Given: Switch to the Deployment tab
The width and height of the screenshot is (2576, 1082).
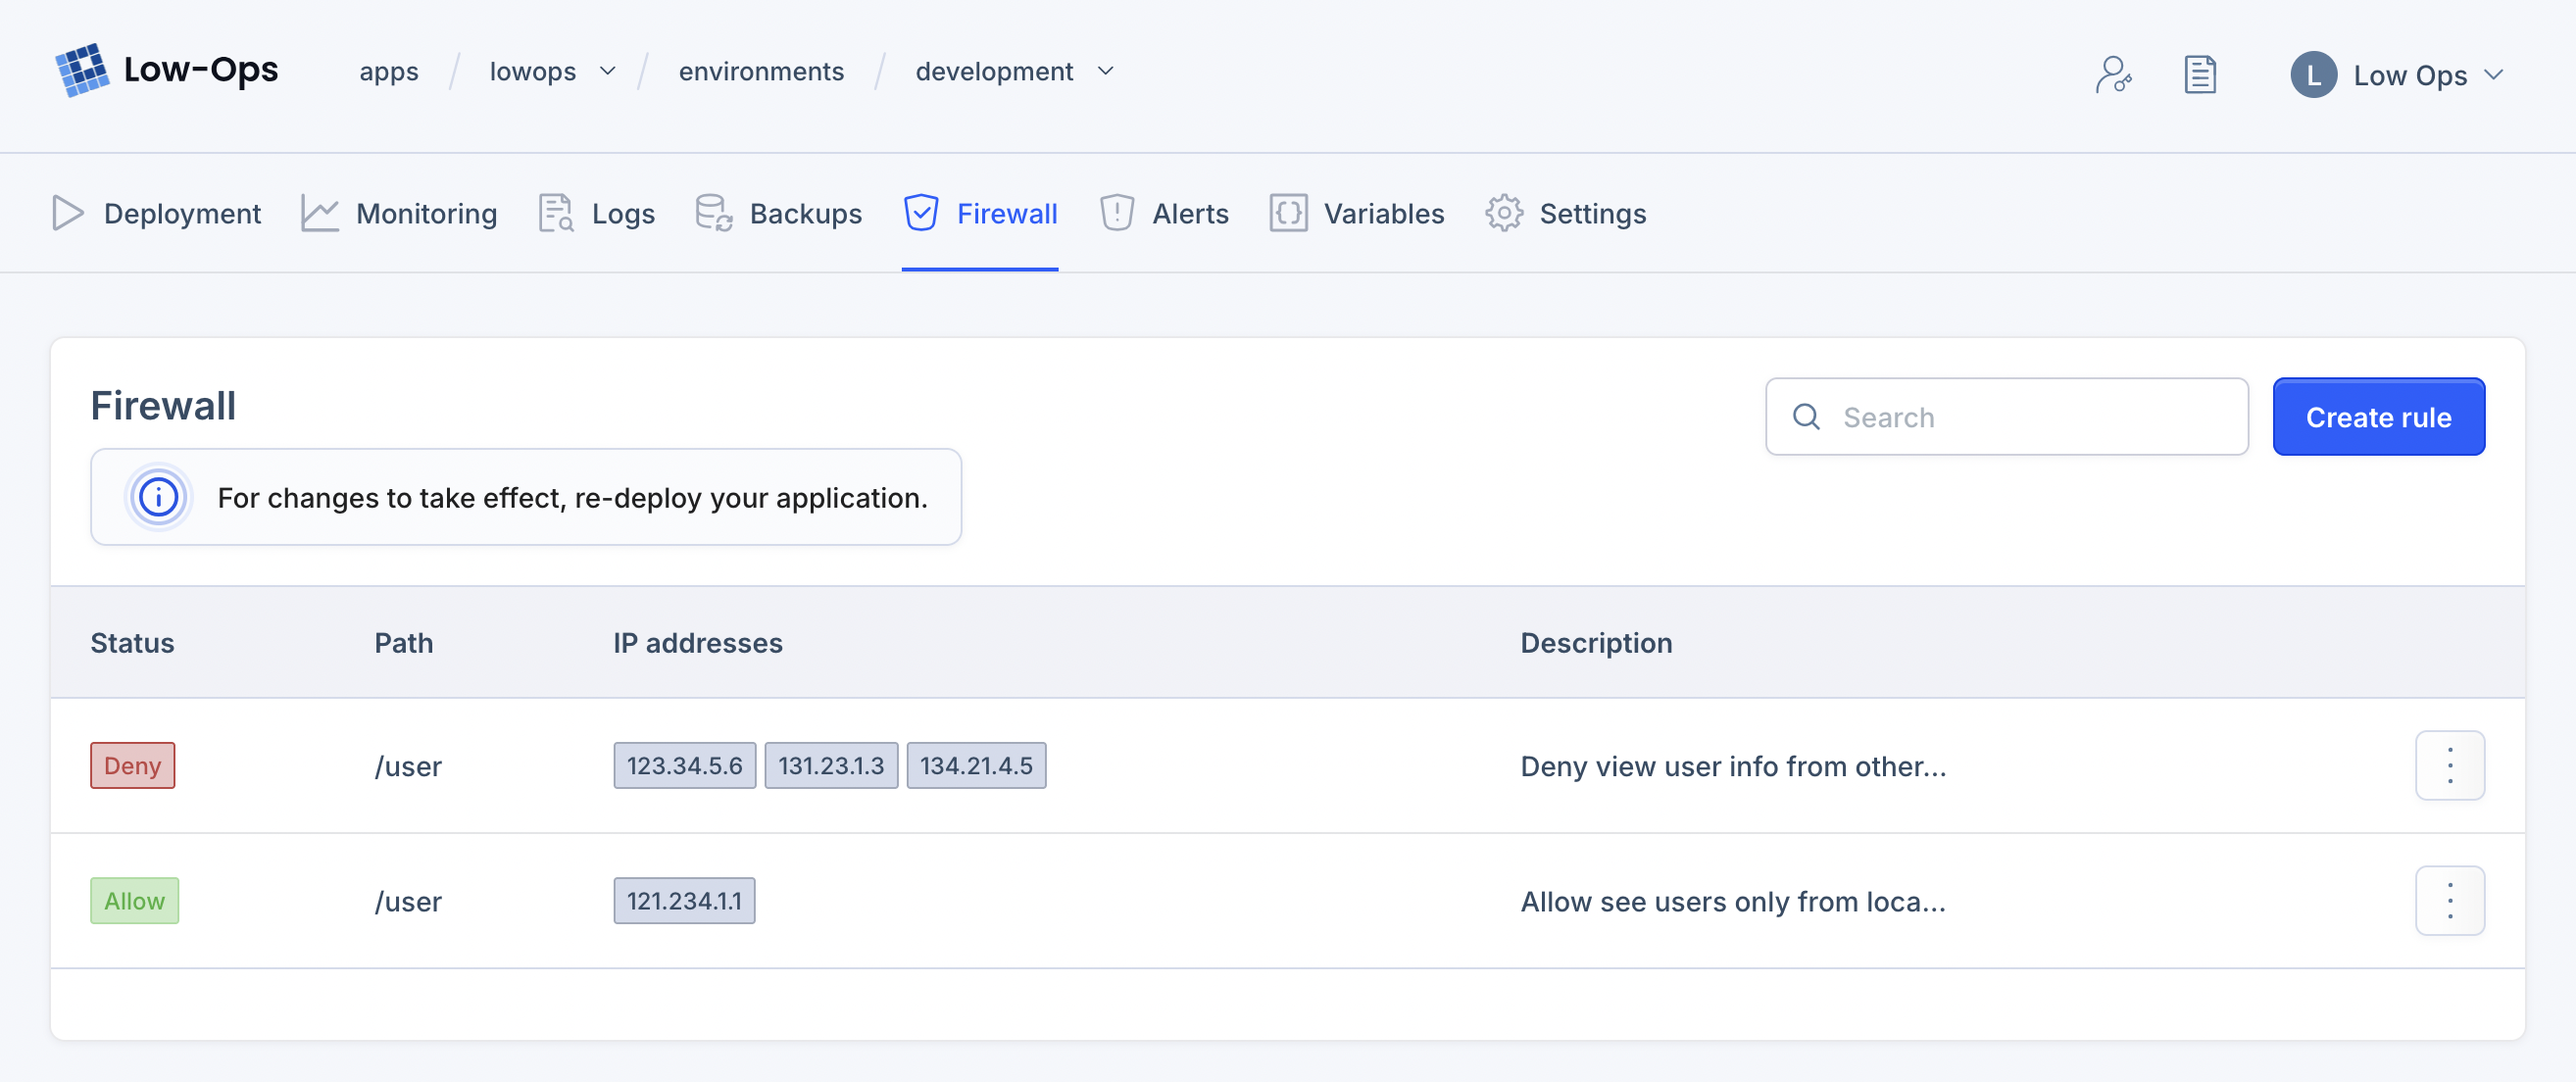Looking at the screenshot, I should pos(157,213).
